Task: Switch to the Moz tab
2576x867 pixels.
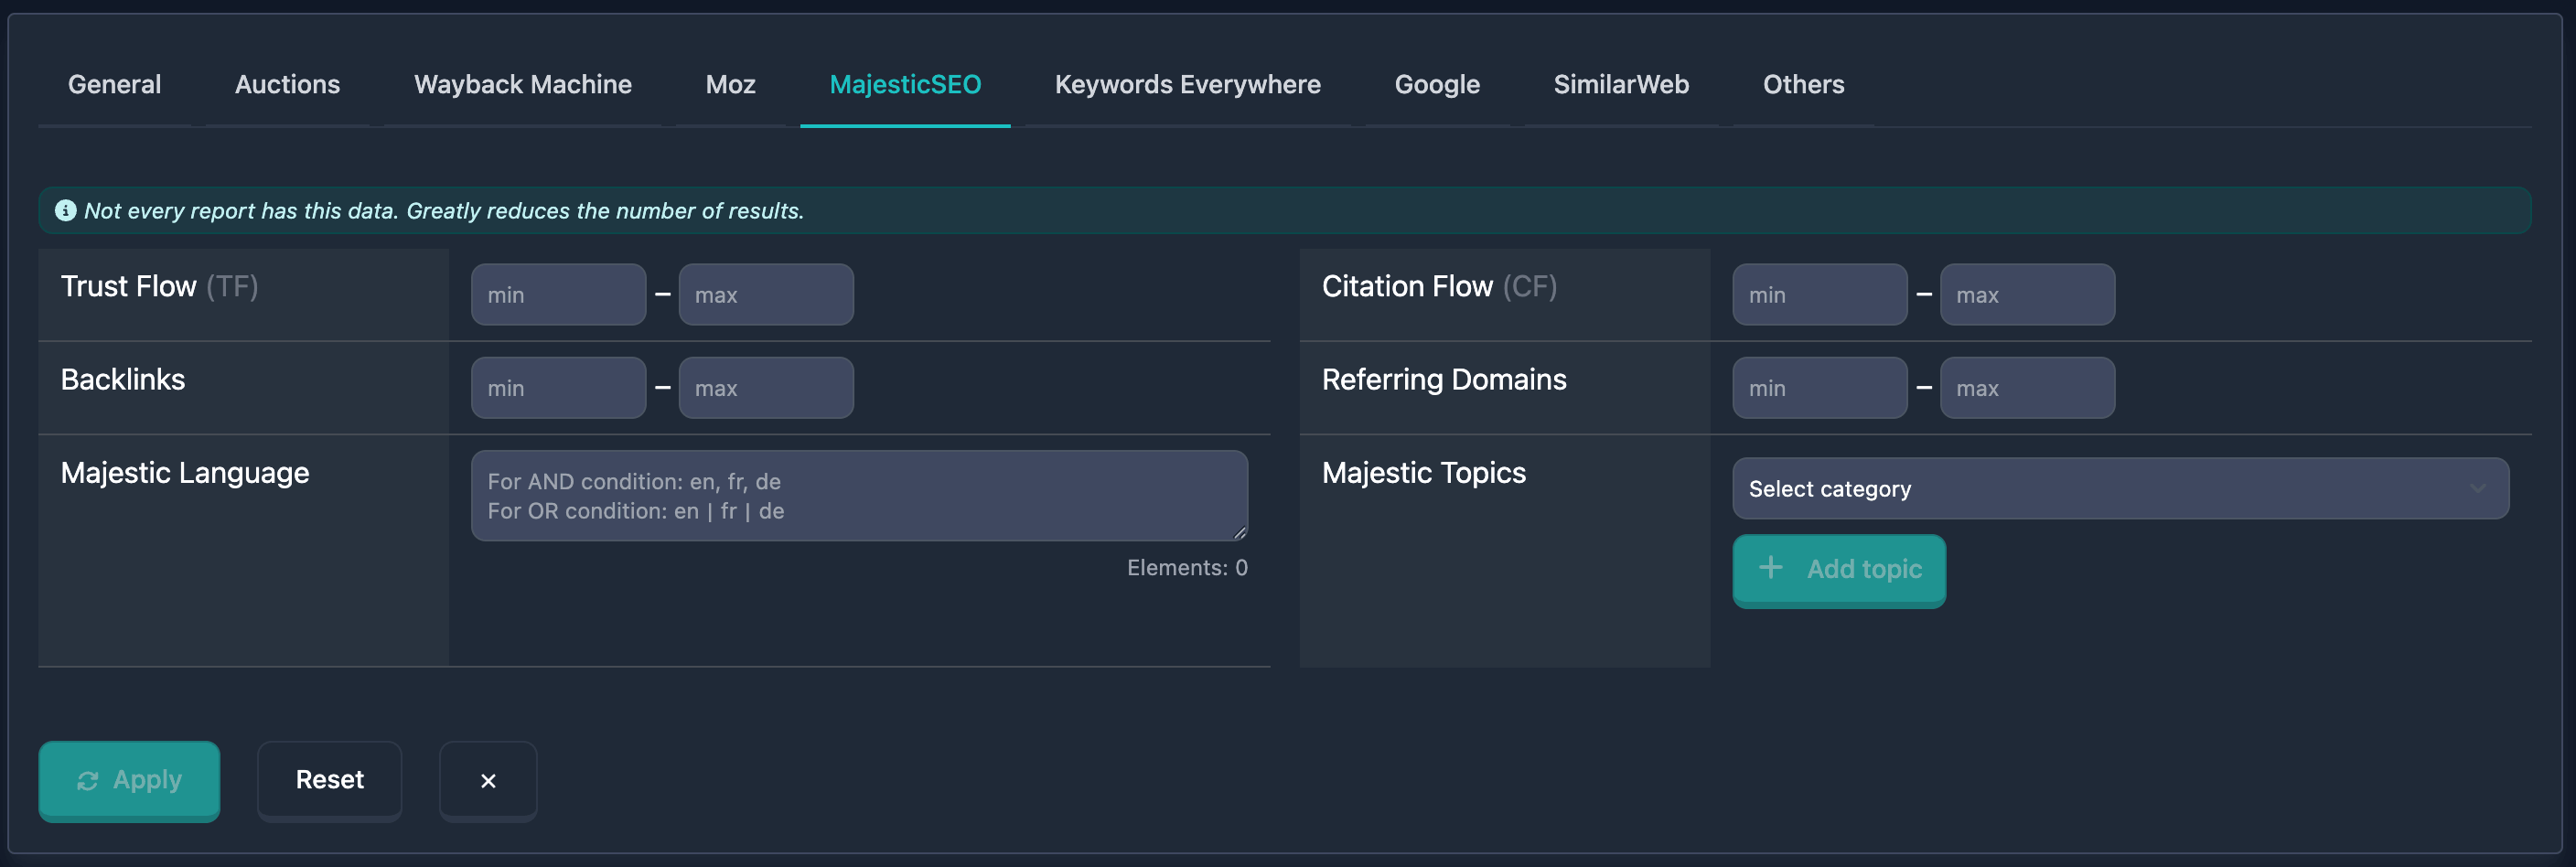Action: coord(730,84)
